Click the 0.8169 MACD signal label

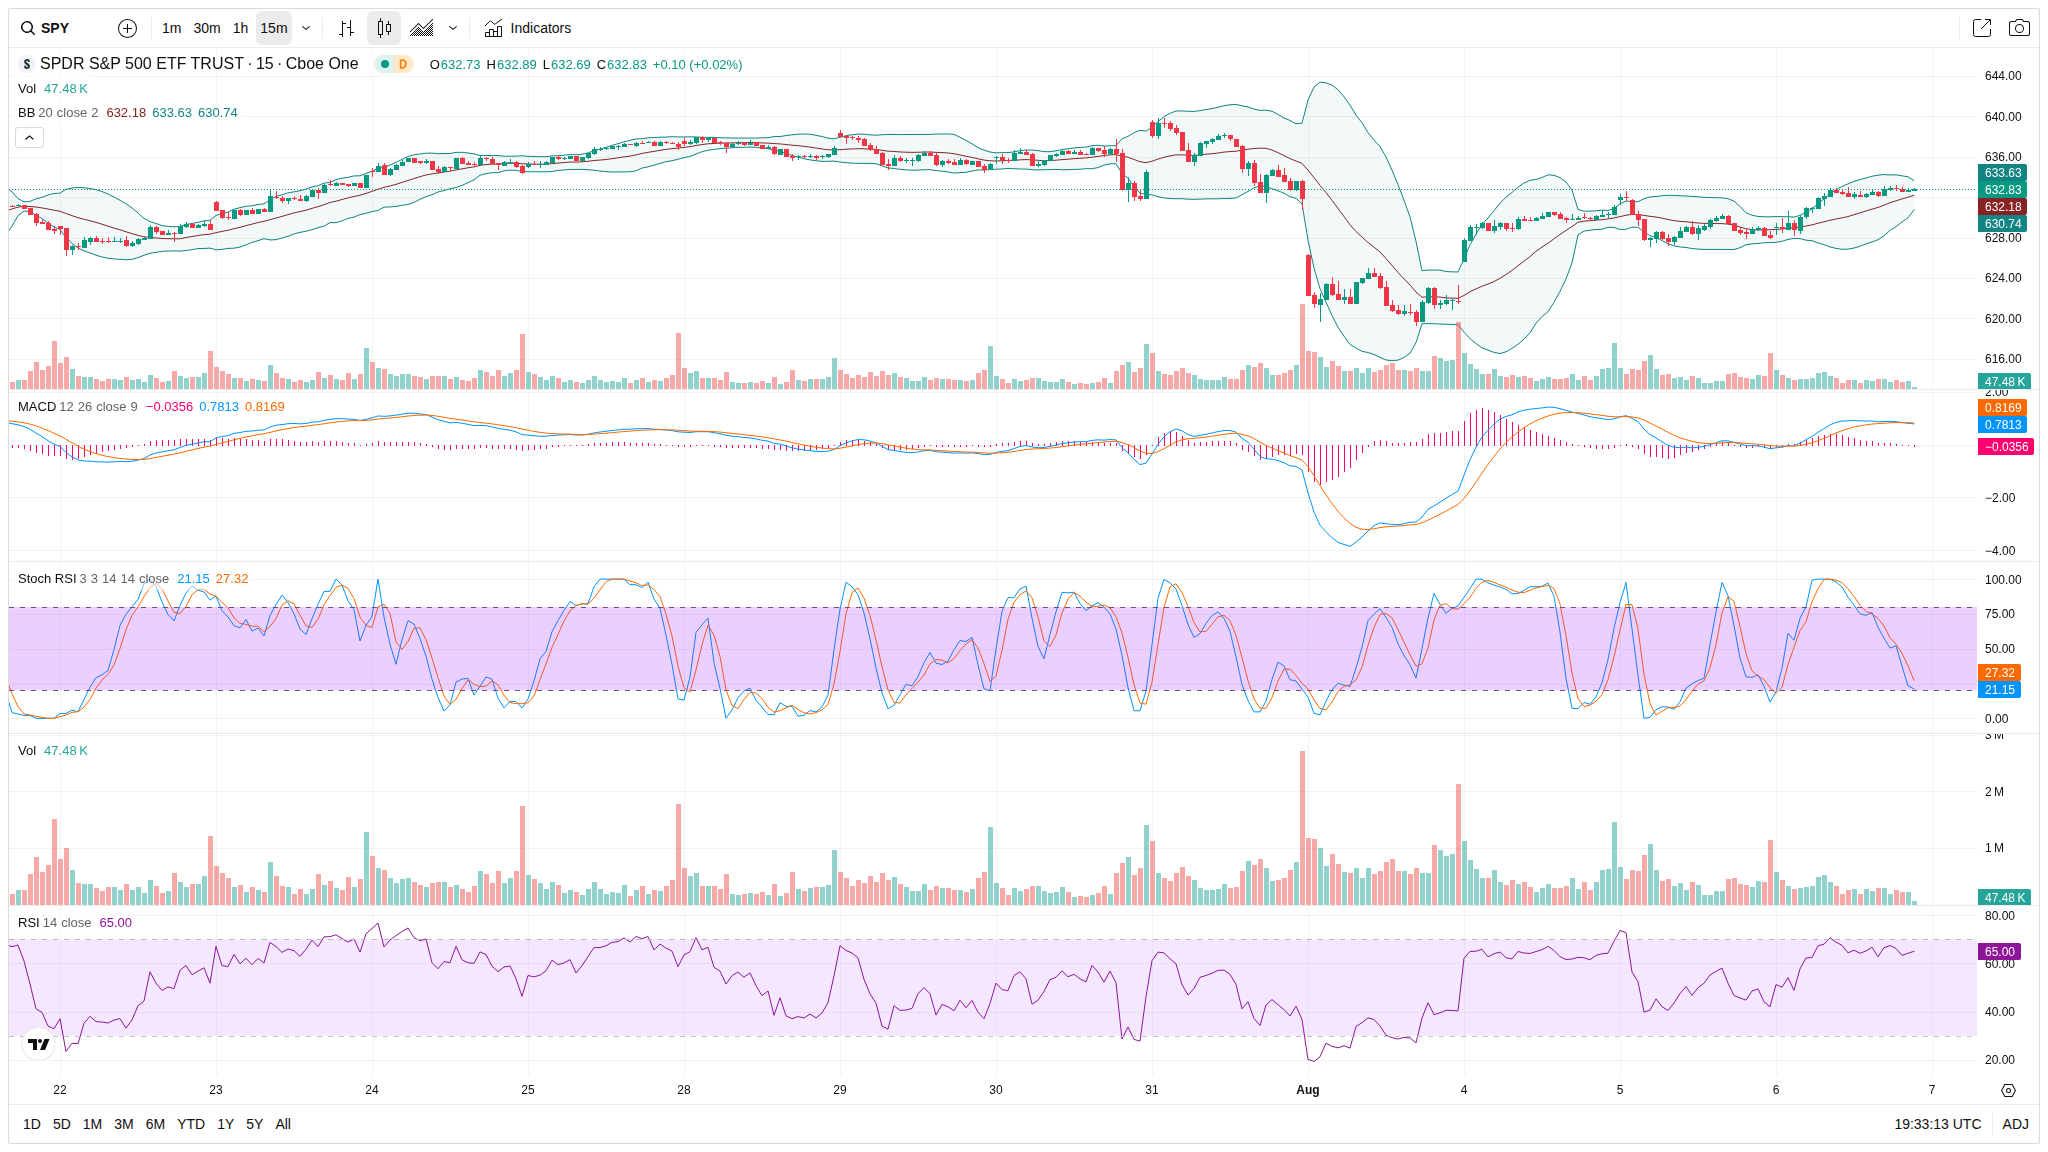(2002, 408)
